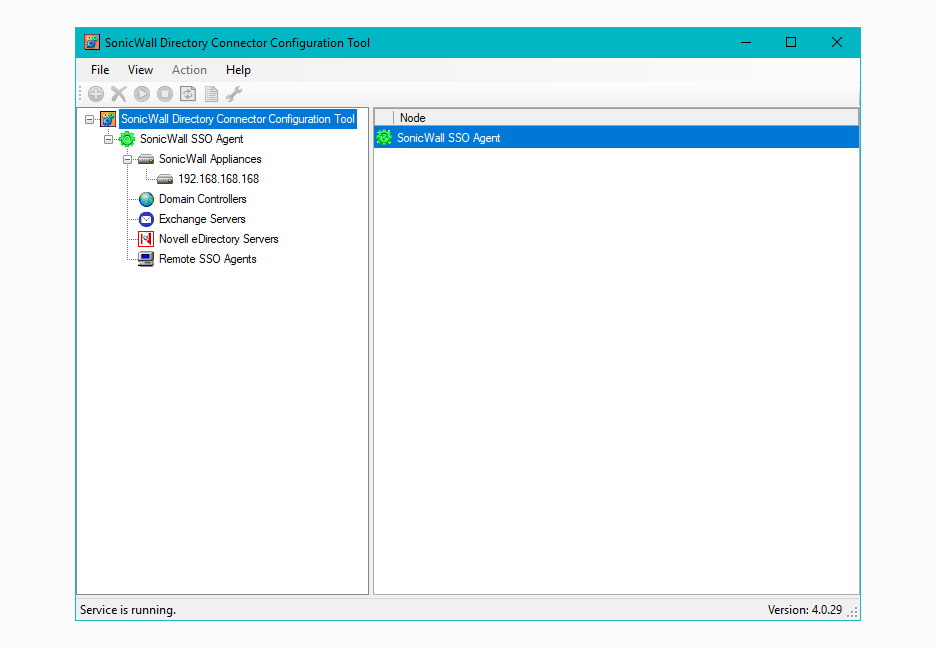Click the 192.168.168.168 appliance icon
The height and width of the screenshot is (648, 936).
(165, 179)
